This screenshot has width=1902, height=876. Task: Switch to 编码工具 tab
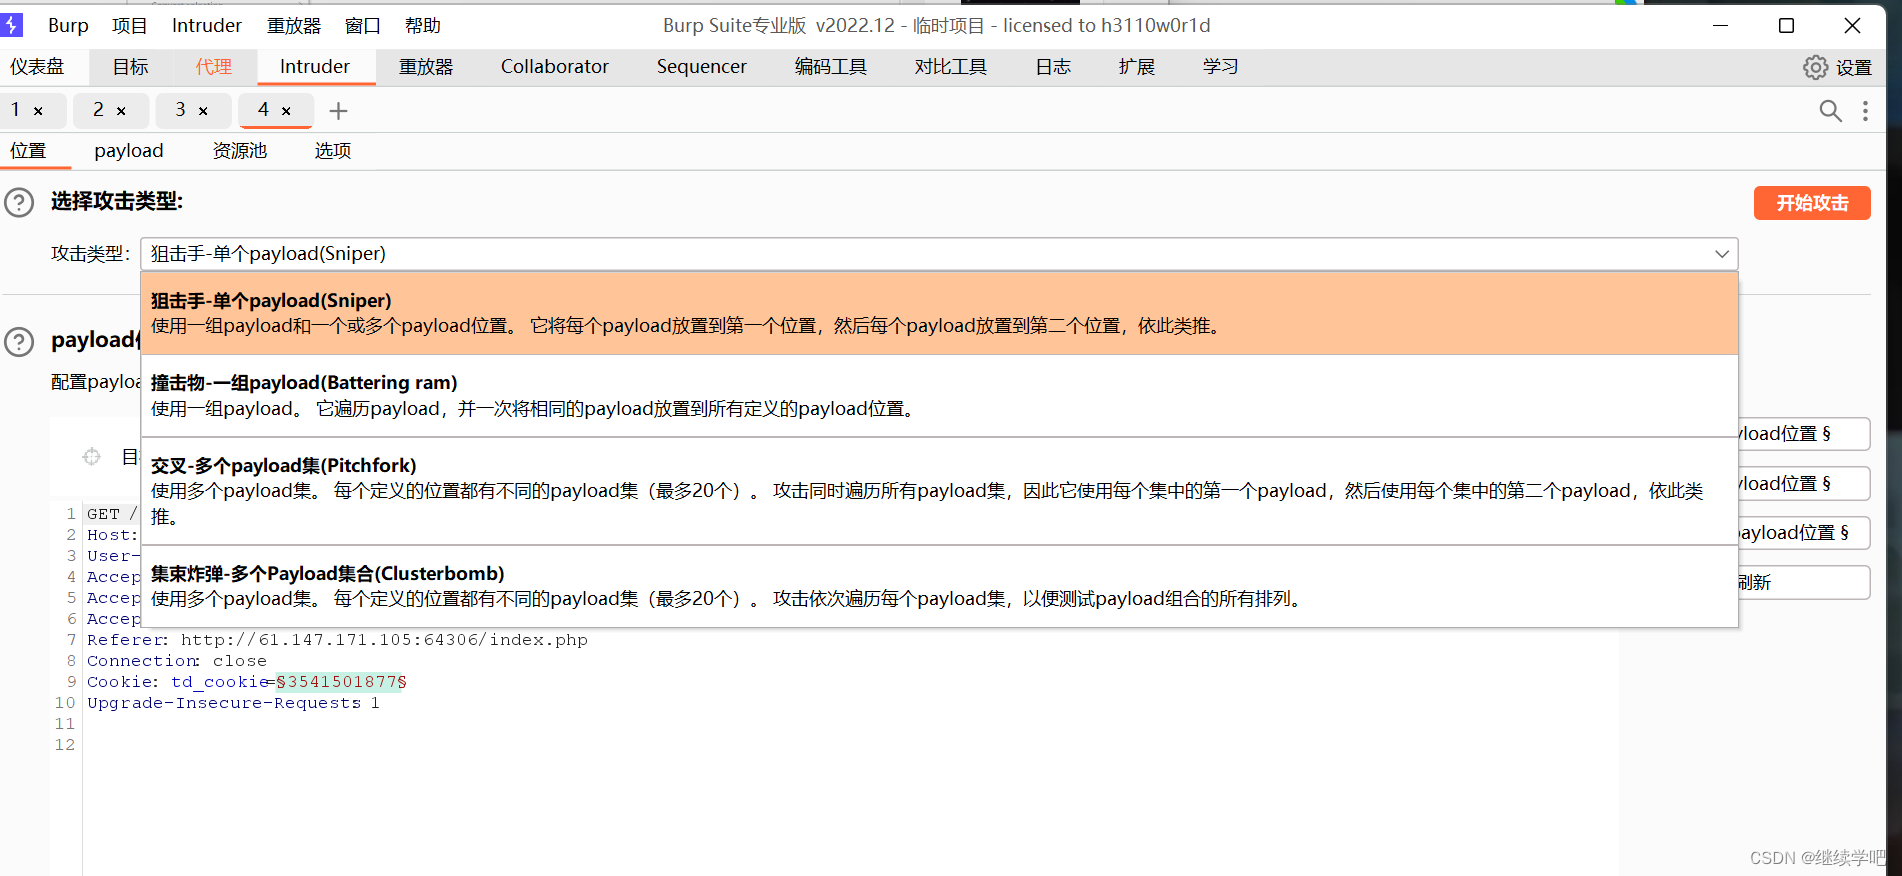coord(831,67)
